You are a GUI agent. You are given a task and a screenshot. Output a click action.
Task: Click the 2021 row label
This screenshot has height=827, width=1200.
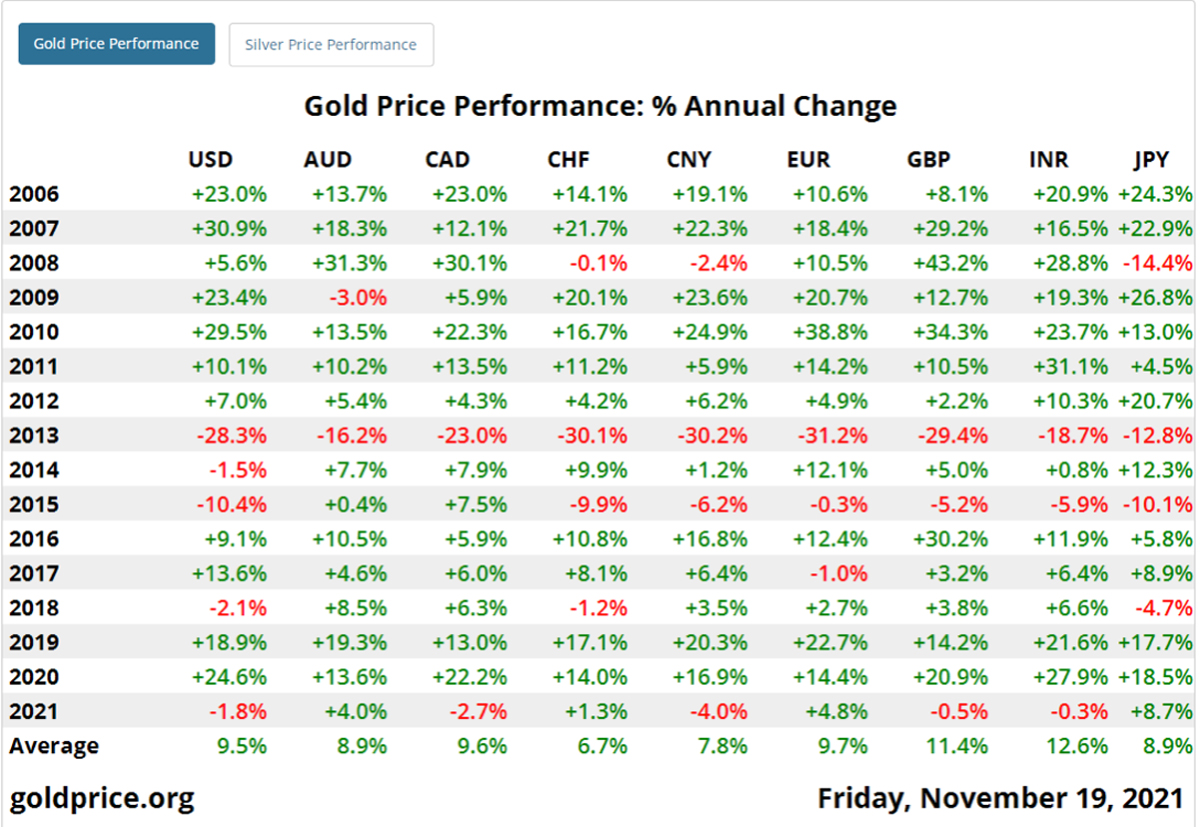click(x=34, y=712)
